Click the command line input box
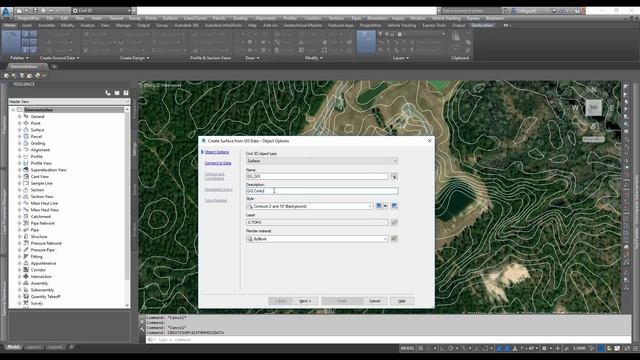This screenshot has height=360, width=640. click(388, 340)
